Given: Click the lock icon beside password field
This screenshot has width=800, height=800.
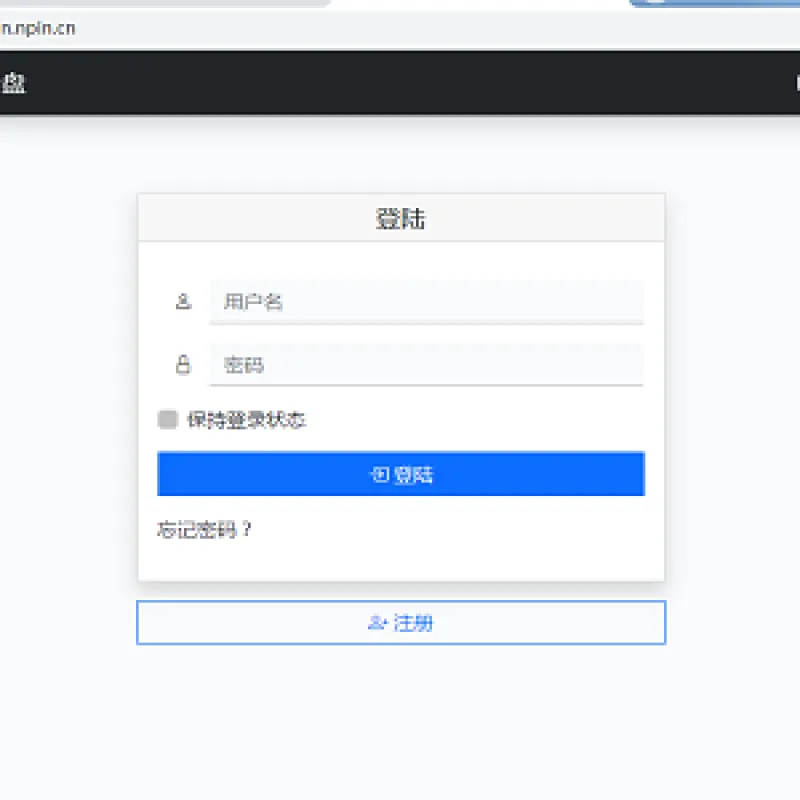Looking at the screenshot, I should 183,365.
